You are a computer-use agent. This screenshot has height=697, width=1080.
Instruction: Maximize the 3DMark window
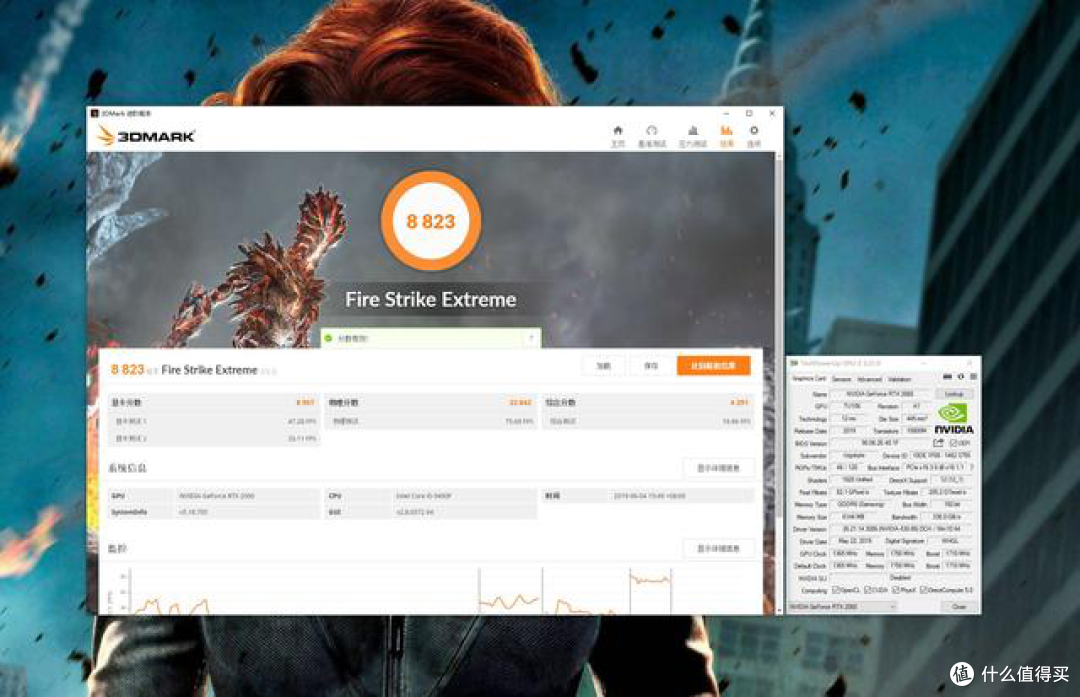pos(749,113)
